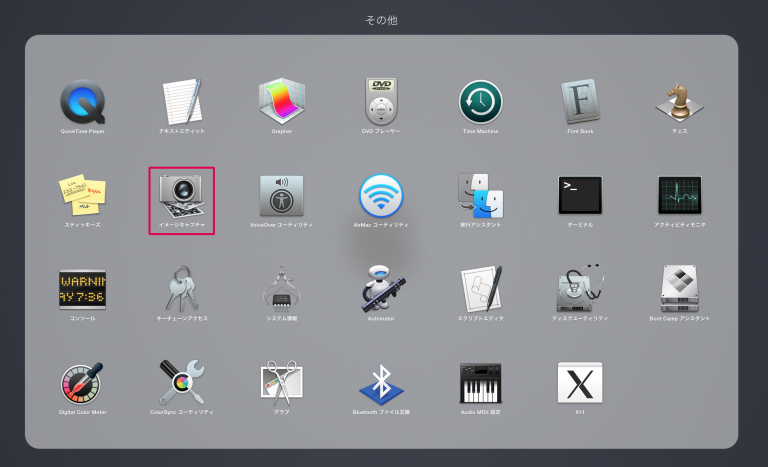Open the チェス chess app
Viewport: 768px width, 467px height.
[x=679, y=102]
